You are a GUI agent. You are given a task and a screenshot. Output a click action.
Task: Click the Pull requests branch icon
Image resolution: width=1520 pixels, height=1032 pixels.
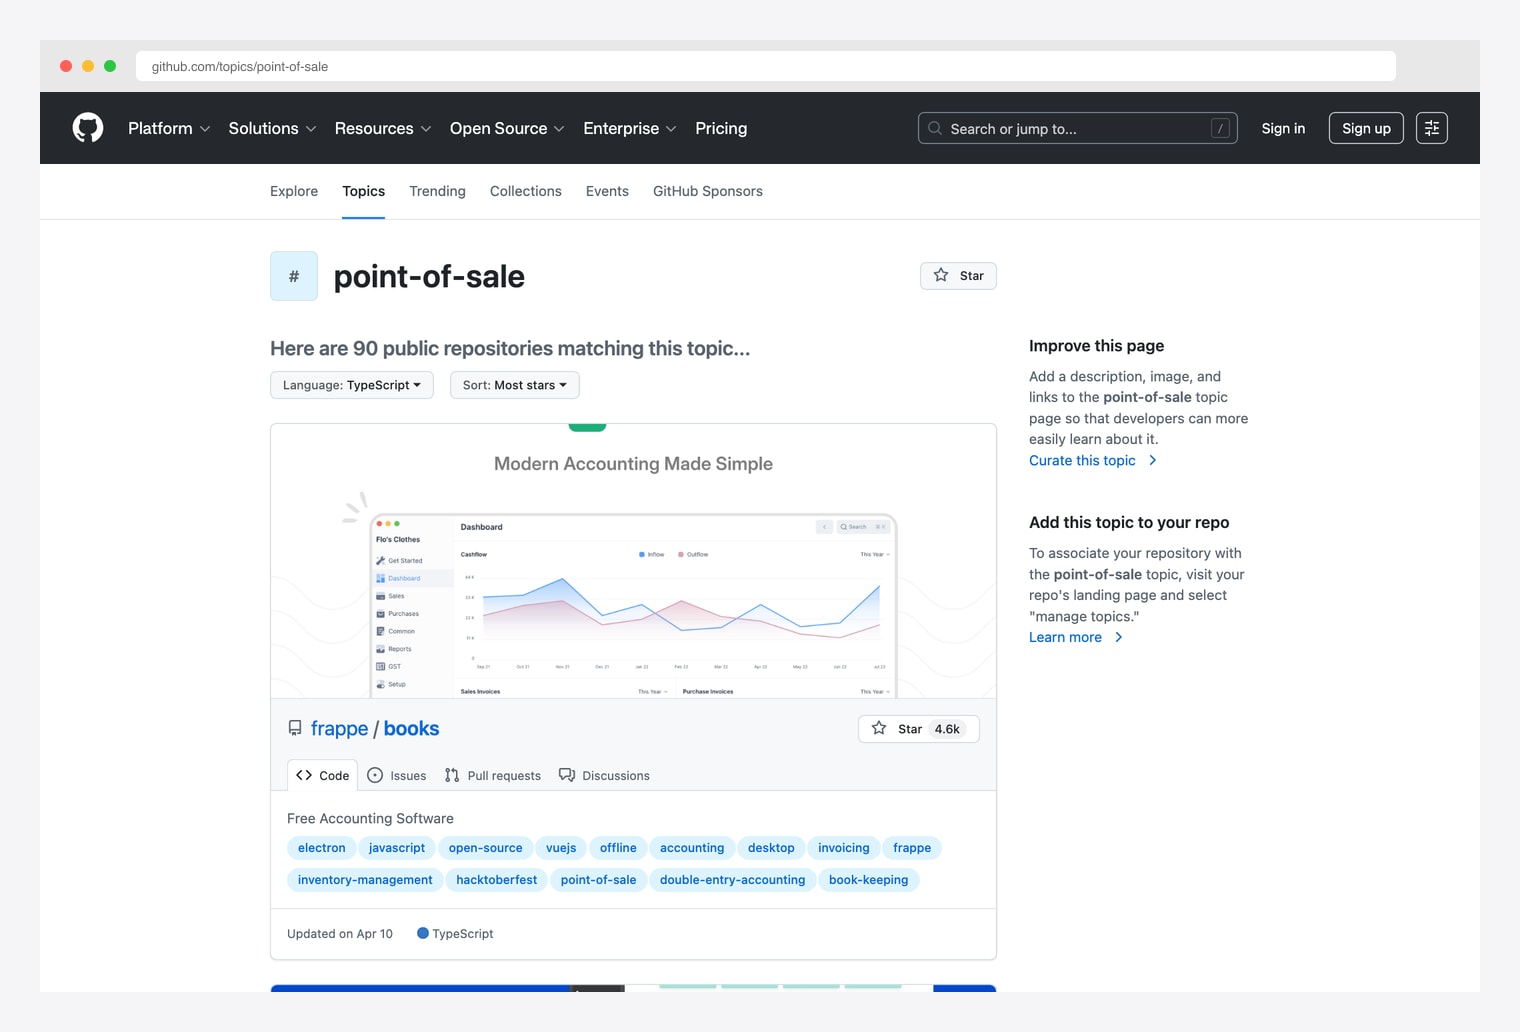(452, 775)
